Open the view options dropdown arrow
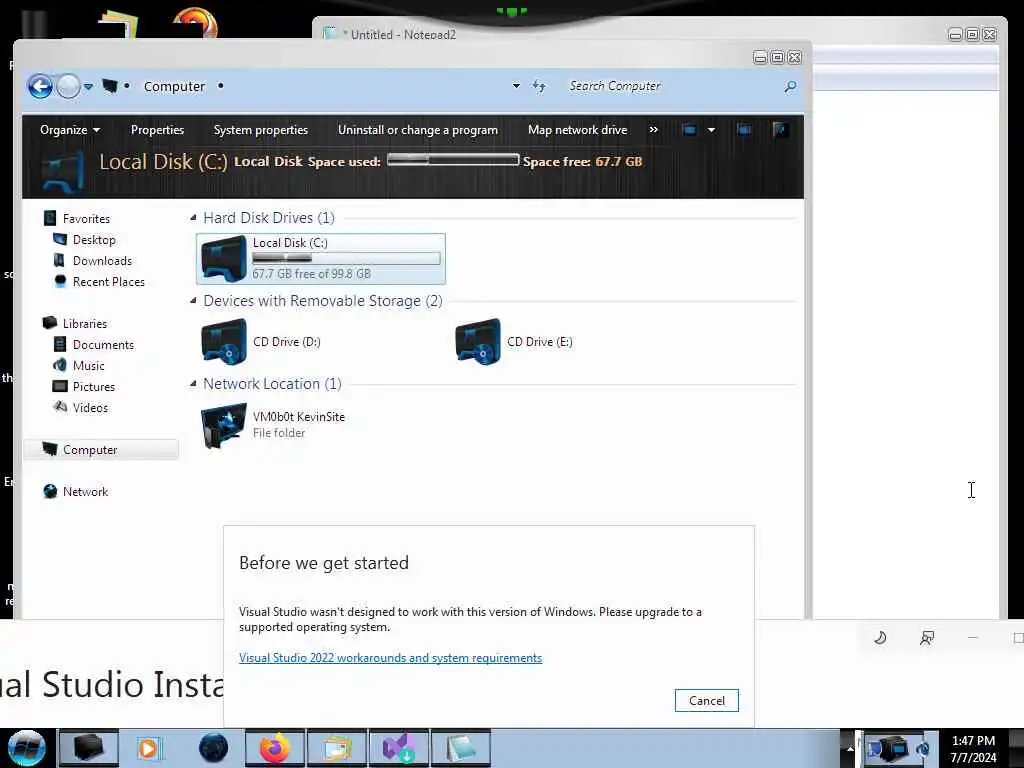The image size is (1024, 768). [x=711, y=130]
